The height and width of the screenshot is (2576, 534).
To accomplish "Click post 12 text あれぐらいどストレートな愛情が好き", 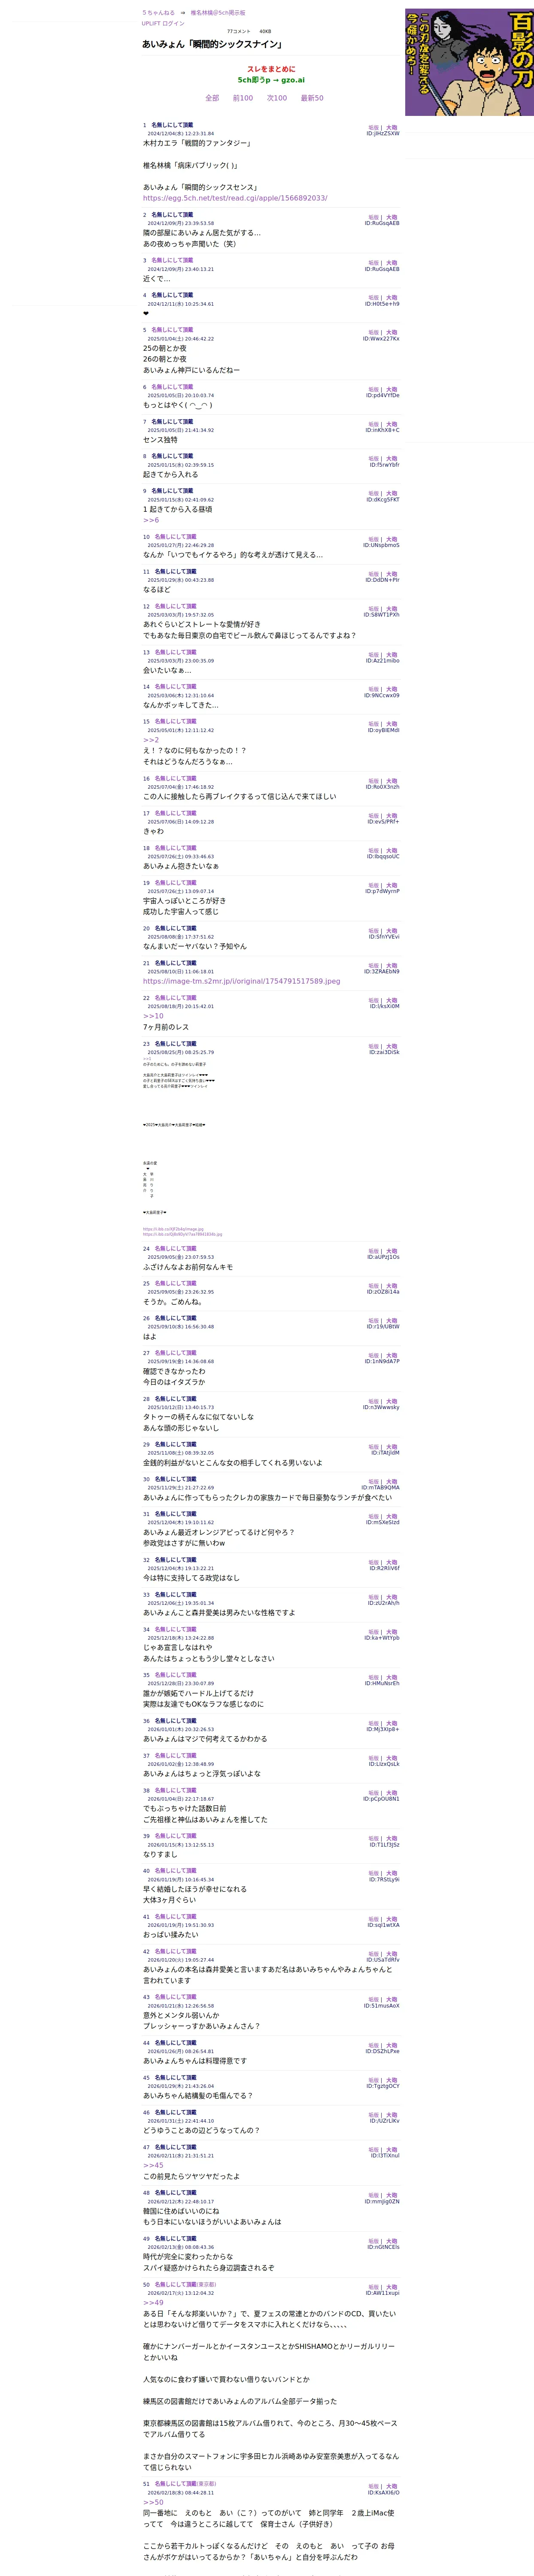I will tap(202, 625).
